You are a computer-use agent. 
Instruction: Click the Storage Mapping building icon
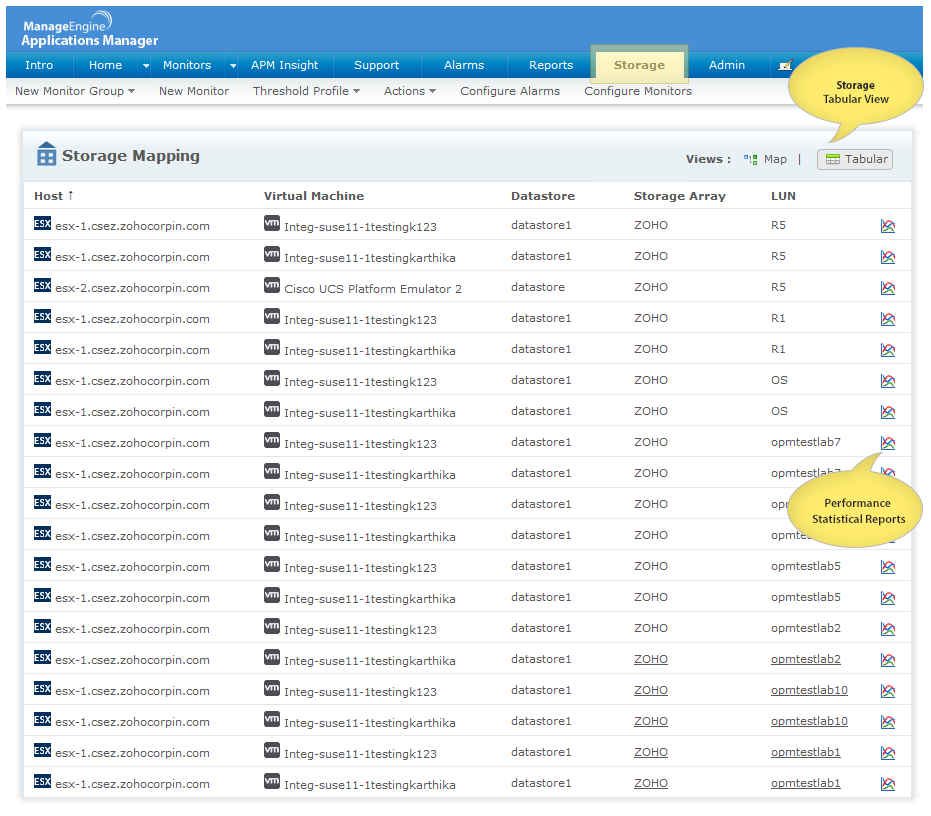pos(47,155)
